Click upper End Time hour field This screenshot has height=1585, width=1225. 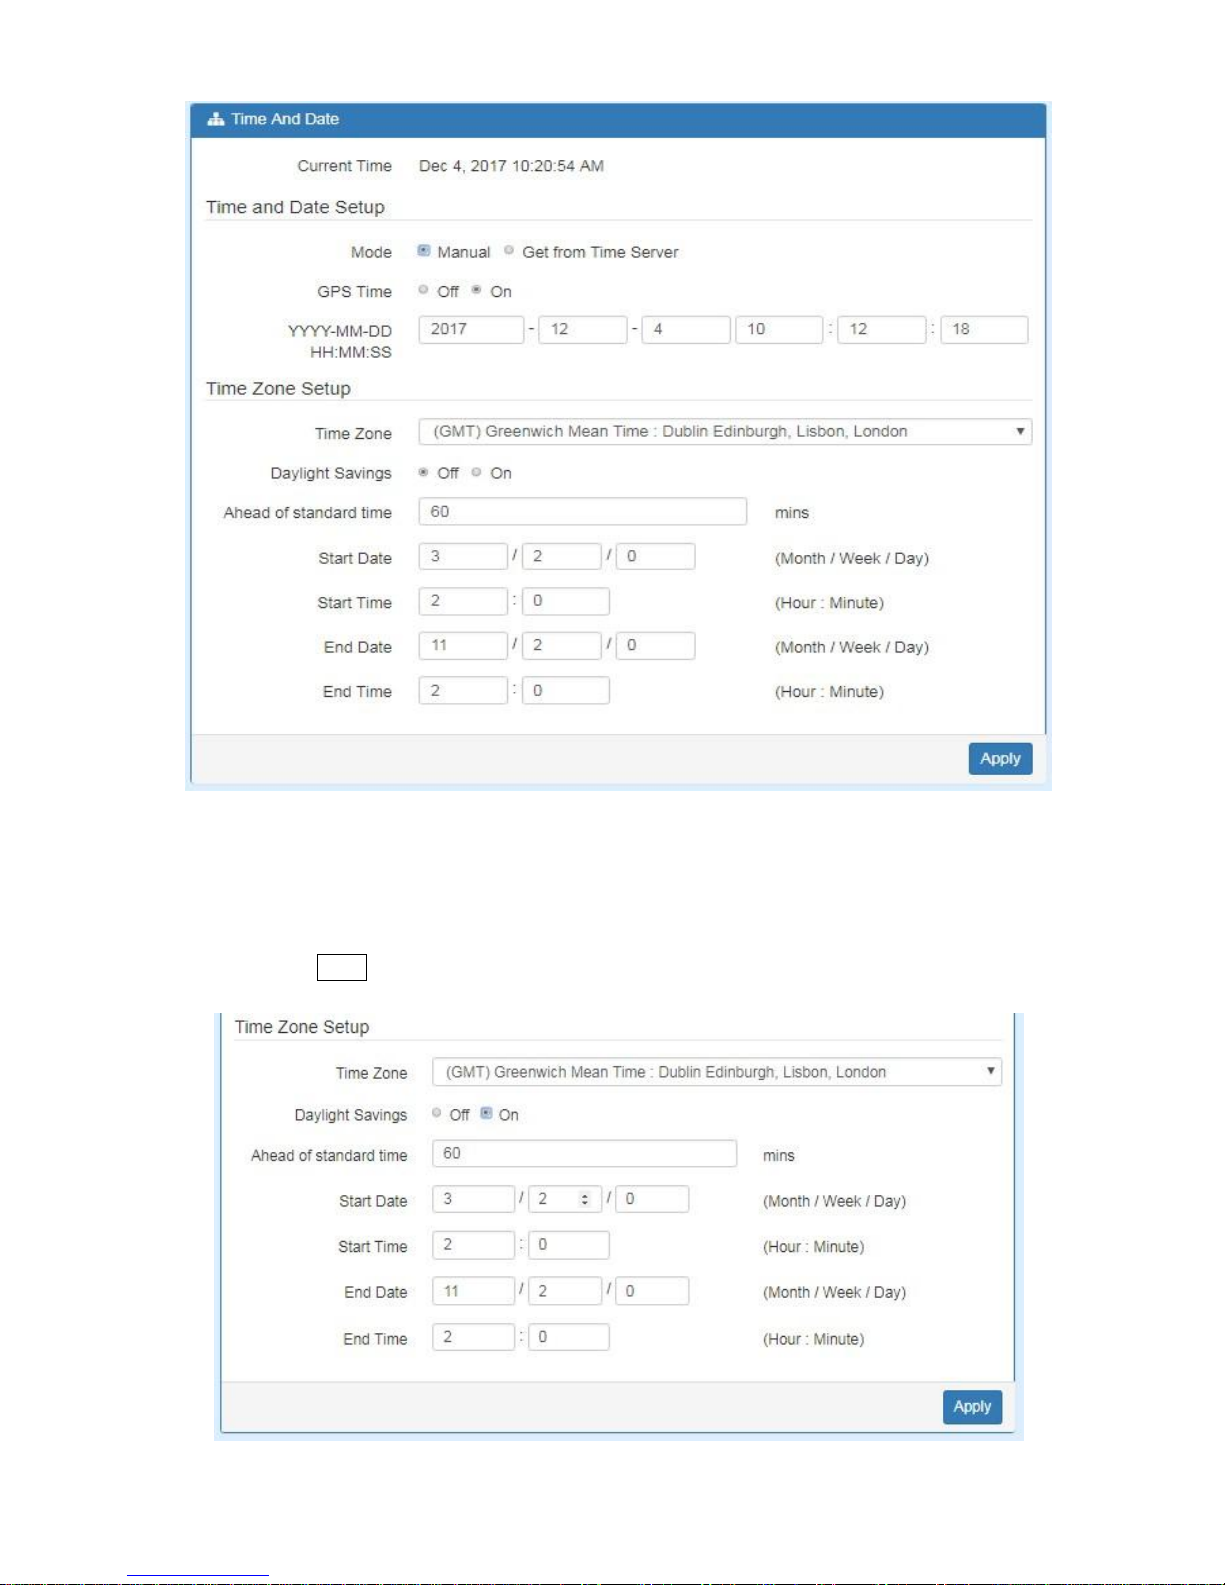point(463,690)
